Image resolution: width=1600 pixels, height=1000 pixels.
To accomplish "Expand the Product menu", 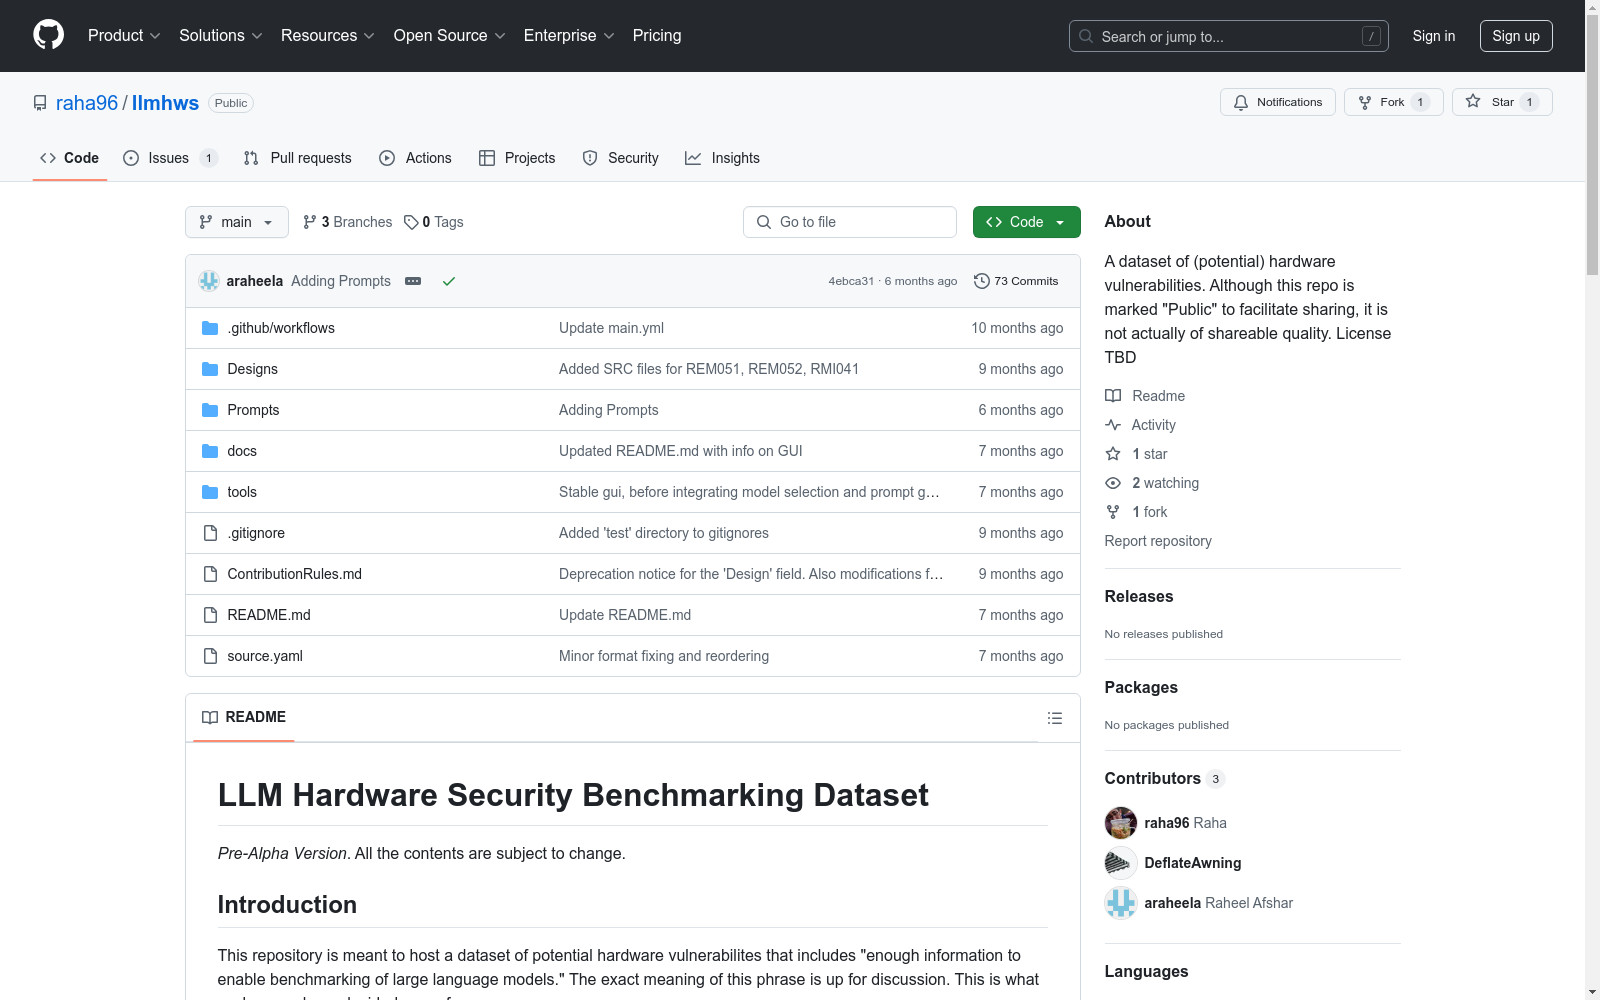I will (124, 36).
